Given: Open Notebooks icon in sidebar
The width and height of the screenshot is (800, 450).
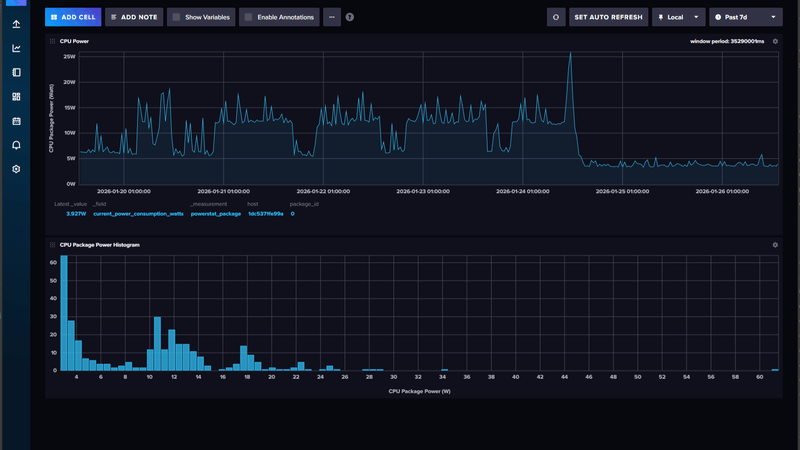Looking at the screenshot, I should [x=16, y=73].
